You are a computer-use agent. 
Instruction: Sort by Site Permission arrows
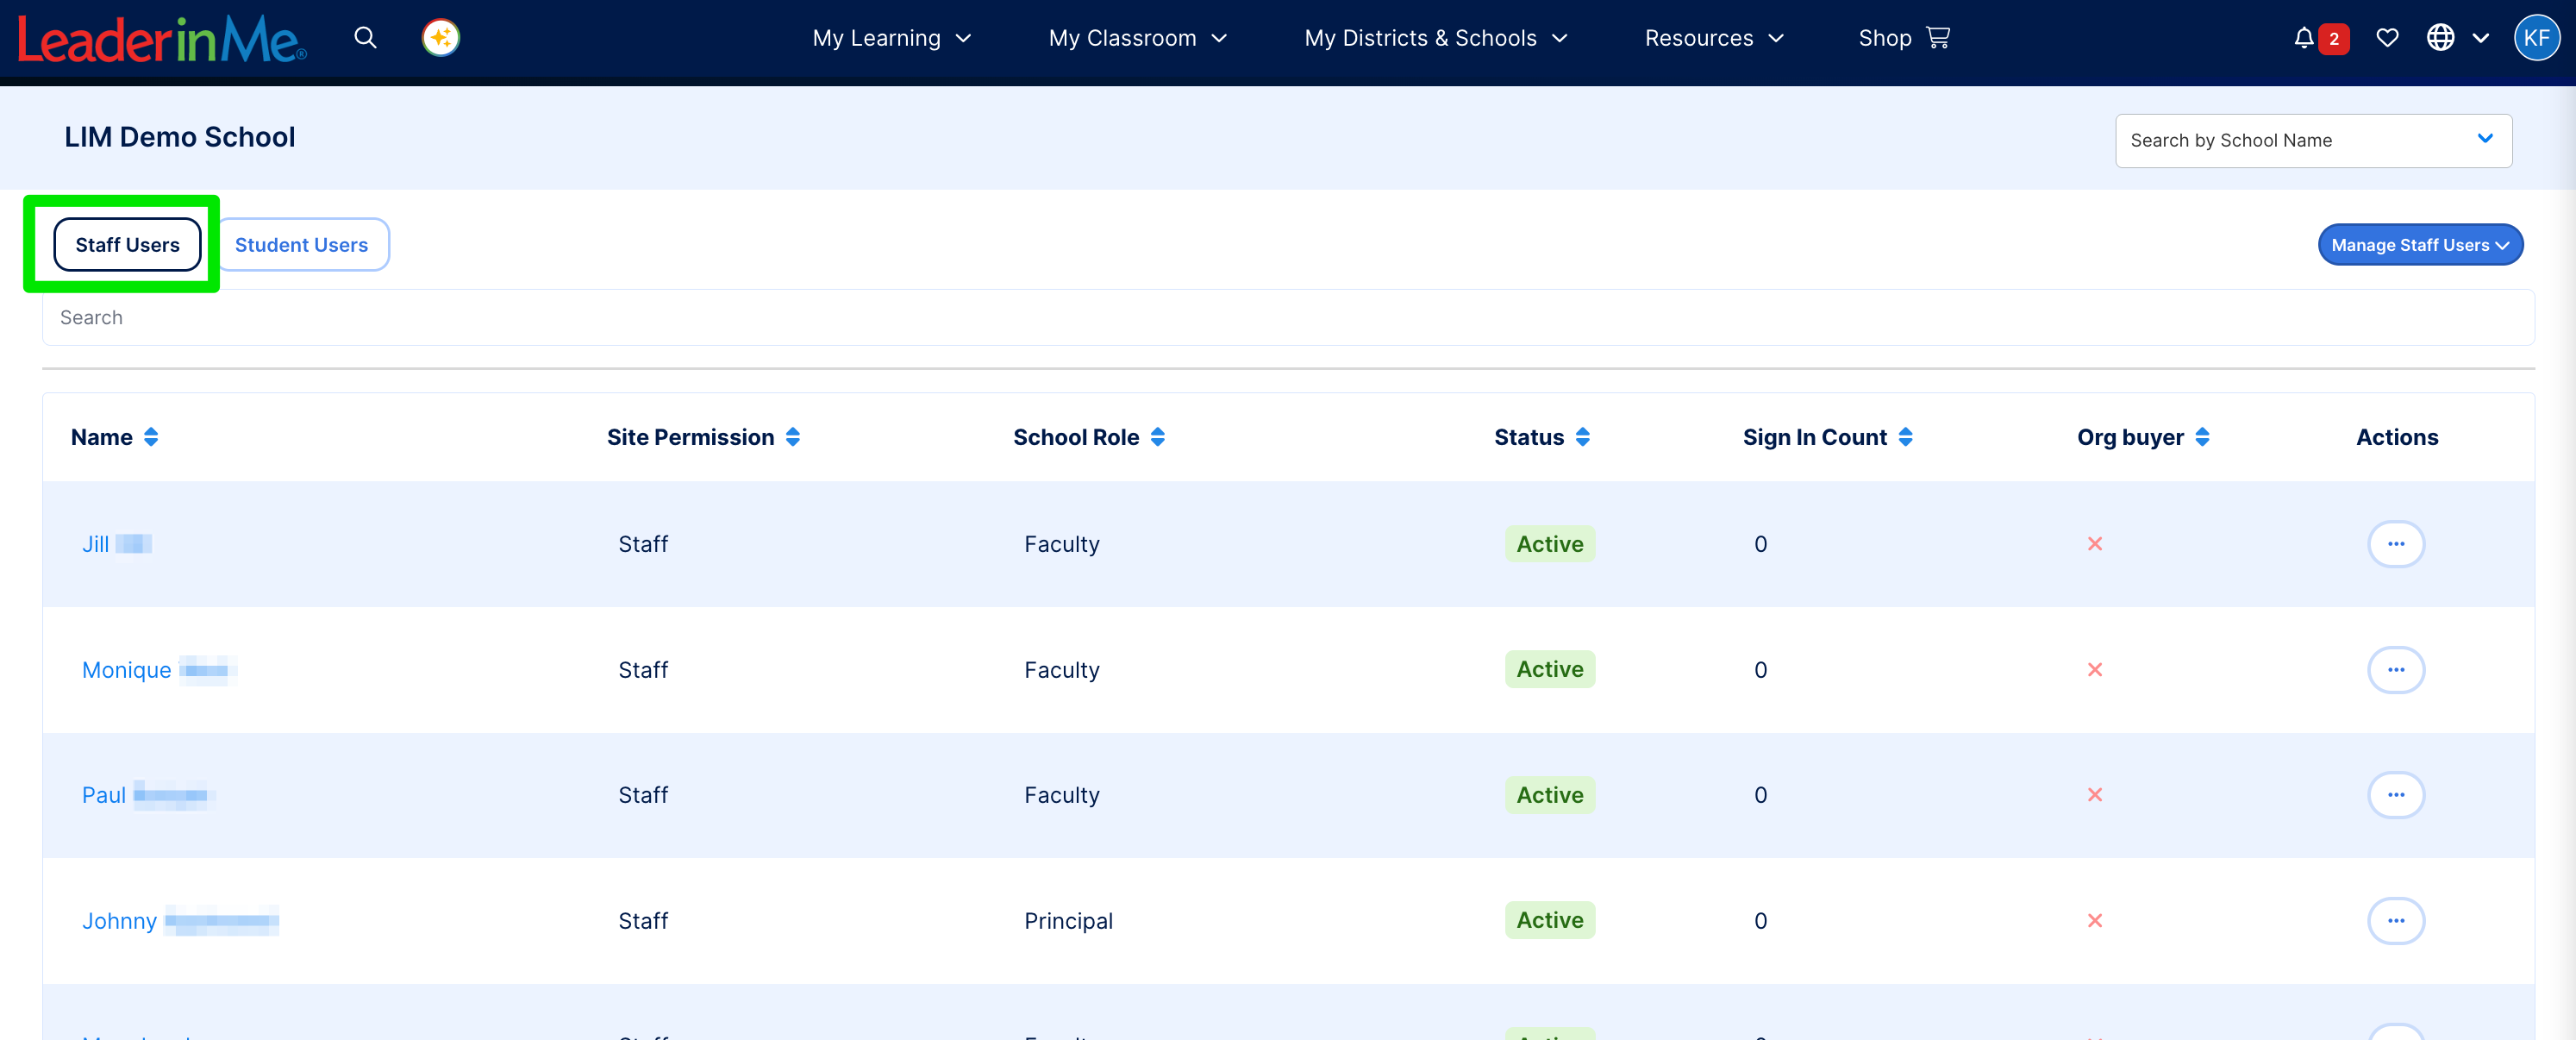(x=793, y=437)
